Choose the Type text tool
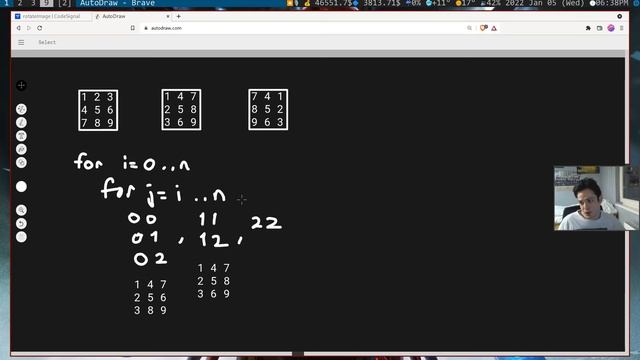Image resolution: width=640 pixels, height=360 pixels. tap(21, 136)
